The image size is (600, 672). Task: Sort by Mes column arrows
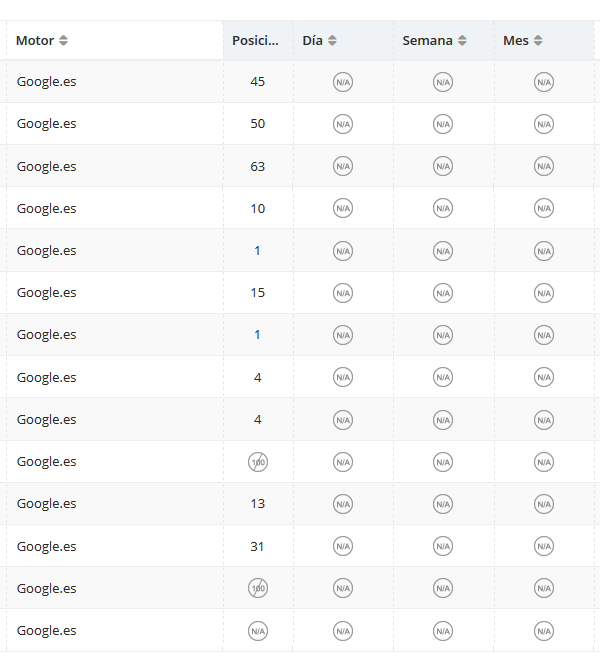point(538,41)
